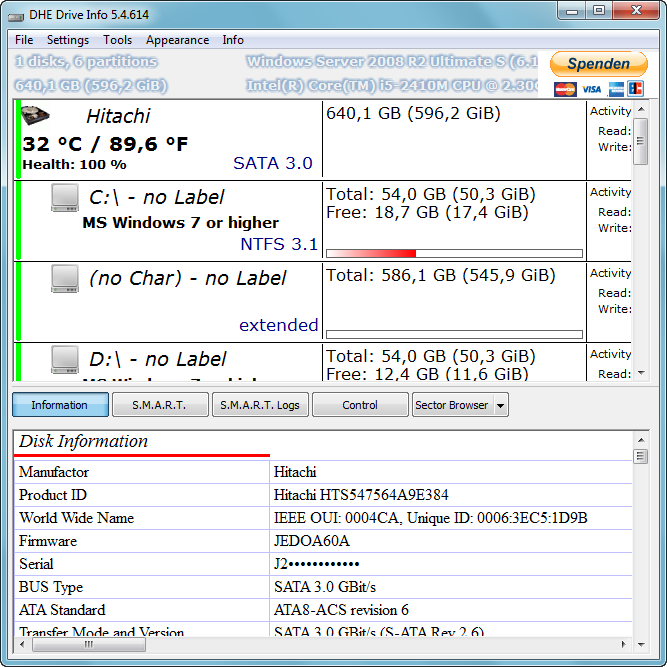This screenshot has width=667, height=667.
Task: Switch to the Information tab
Action: pyautogui.click(x=60, y=405)
